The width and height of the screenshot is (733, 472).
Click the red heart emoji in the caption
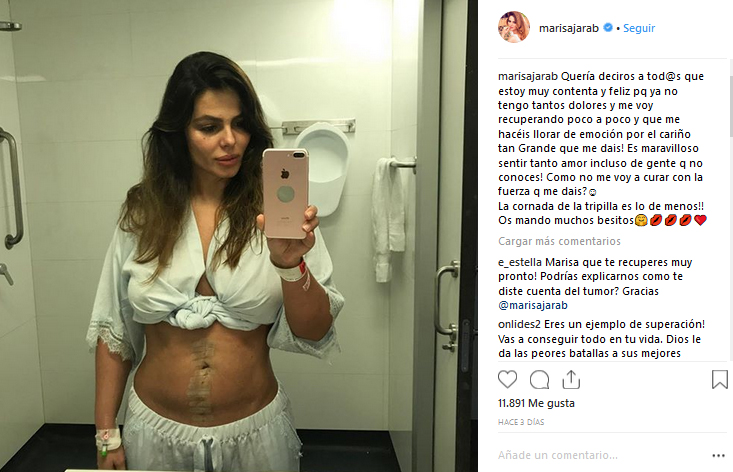(x=700, y=220)
